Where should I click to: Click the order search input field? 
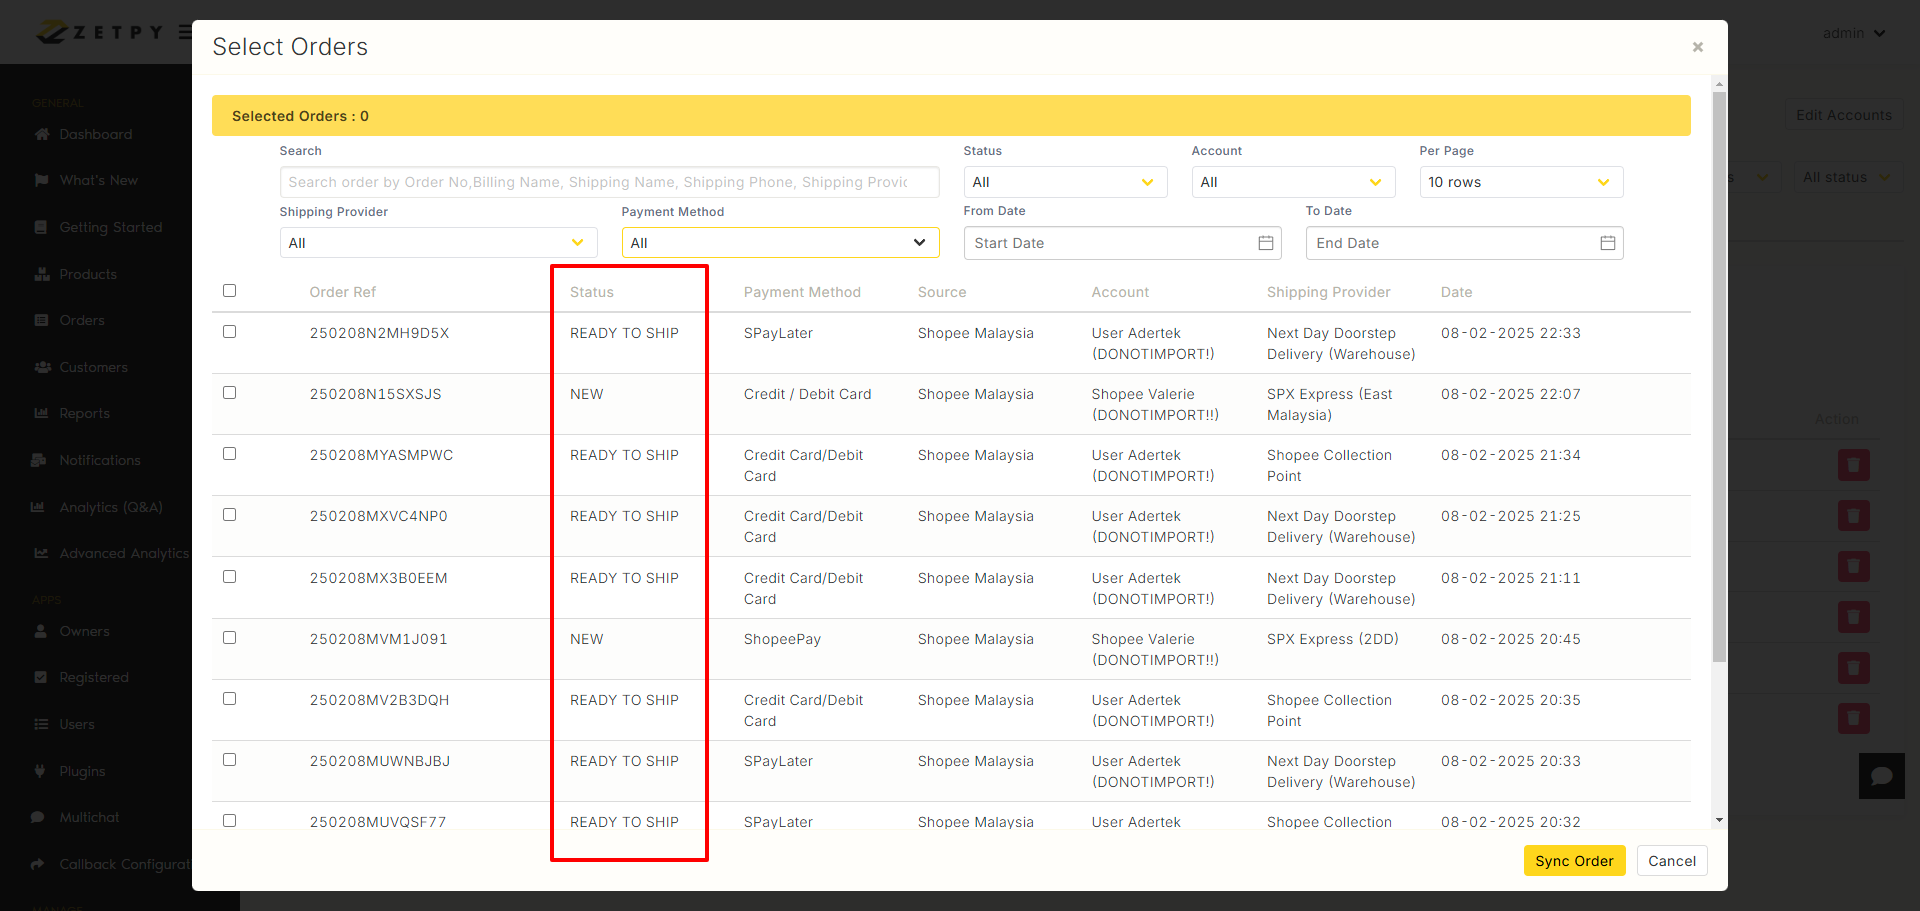(608, 182)
